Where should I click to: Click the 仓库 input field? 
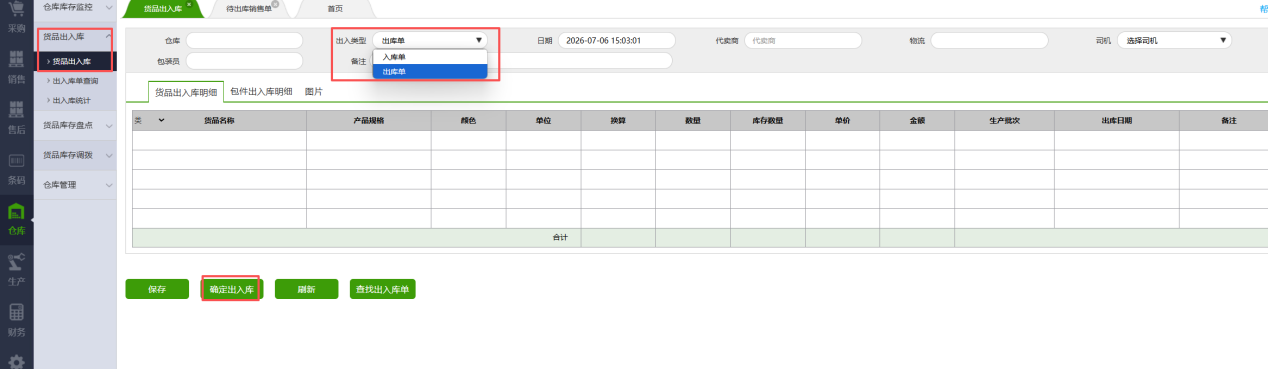pyautogui.click(x=244, y=40)
